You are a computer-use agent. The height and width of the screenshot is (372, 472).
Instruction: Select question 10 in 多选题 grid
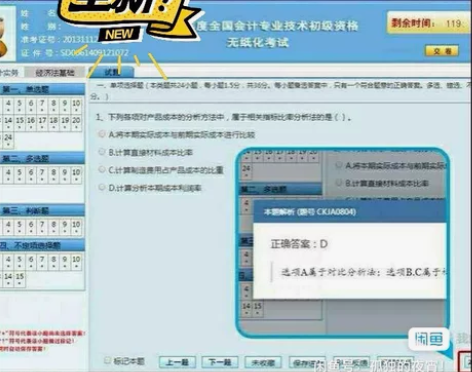click(x=76, y=175)
